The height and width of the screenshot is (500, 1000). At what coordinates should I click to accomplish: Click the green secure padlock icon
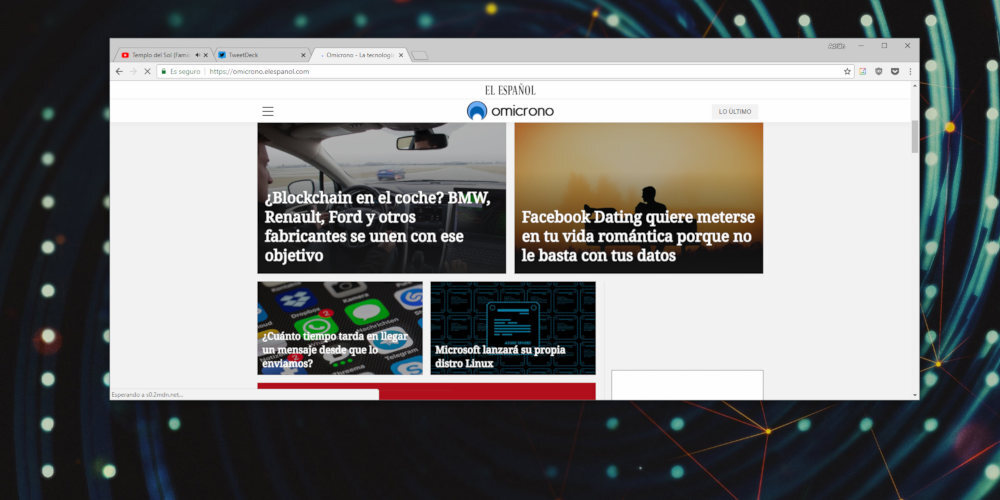(x=164, y=71)
